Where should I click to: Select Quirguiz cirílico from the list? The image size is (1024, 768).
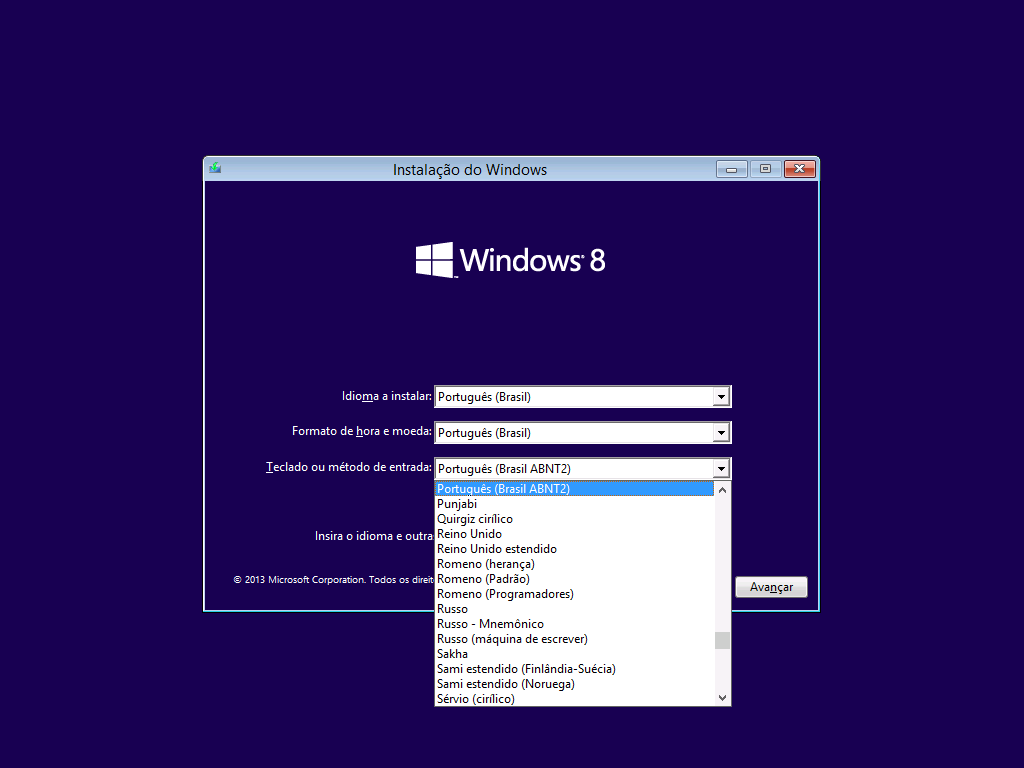pos(574,519)
